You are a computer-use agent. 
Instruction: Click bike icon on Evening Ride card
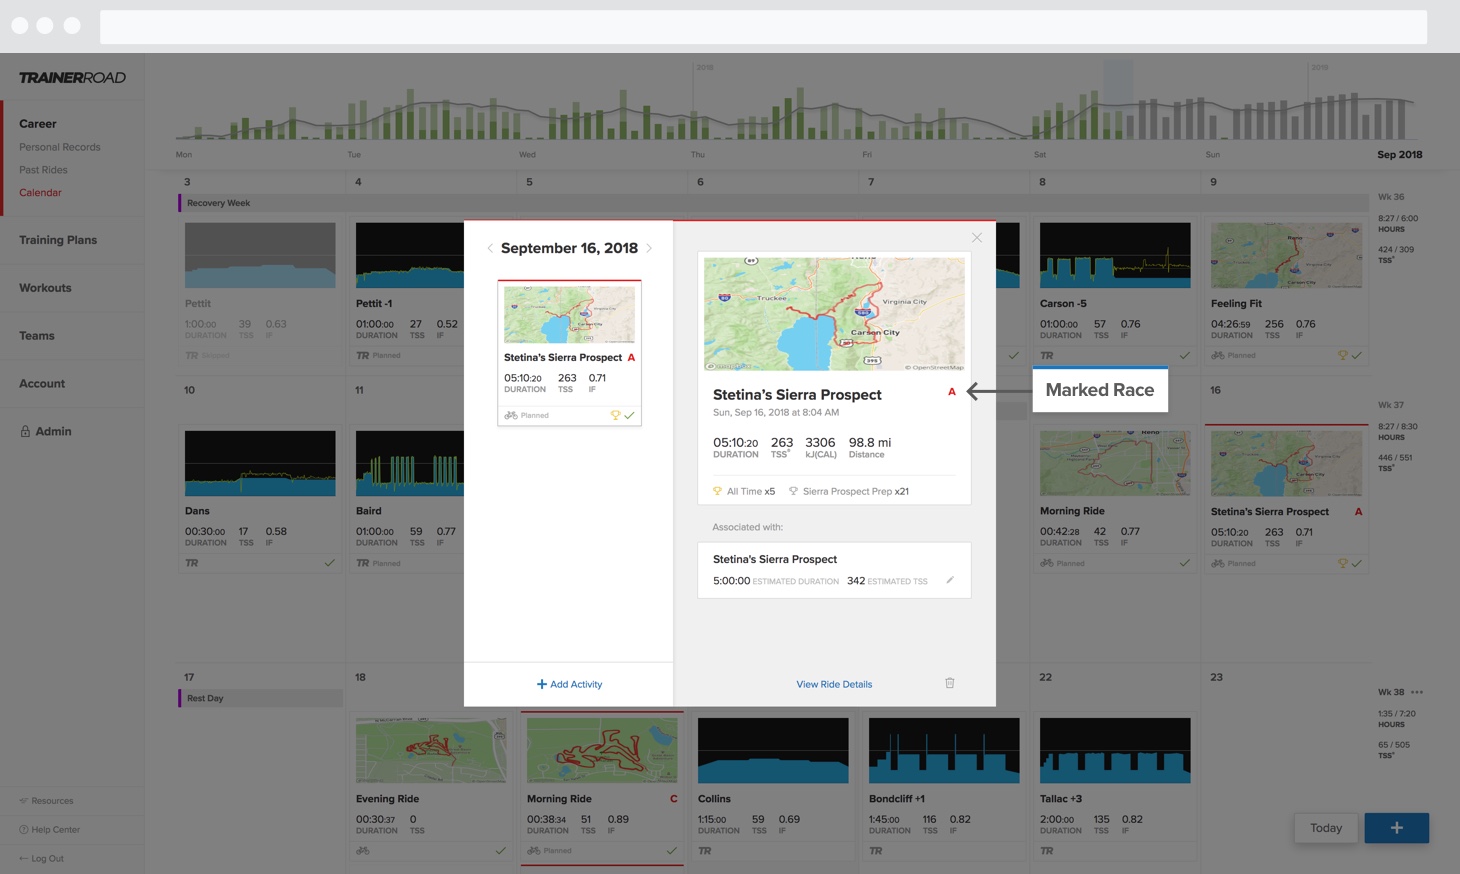click(363, 851)
